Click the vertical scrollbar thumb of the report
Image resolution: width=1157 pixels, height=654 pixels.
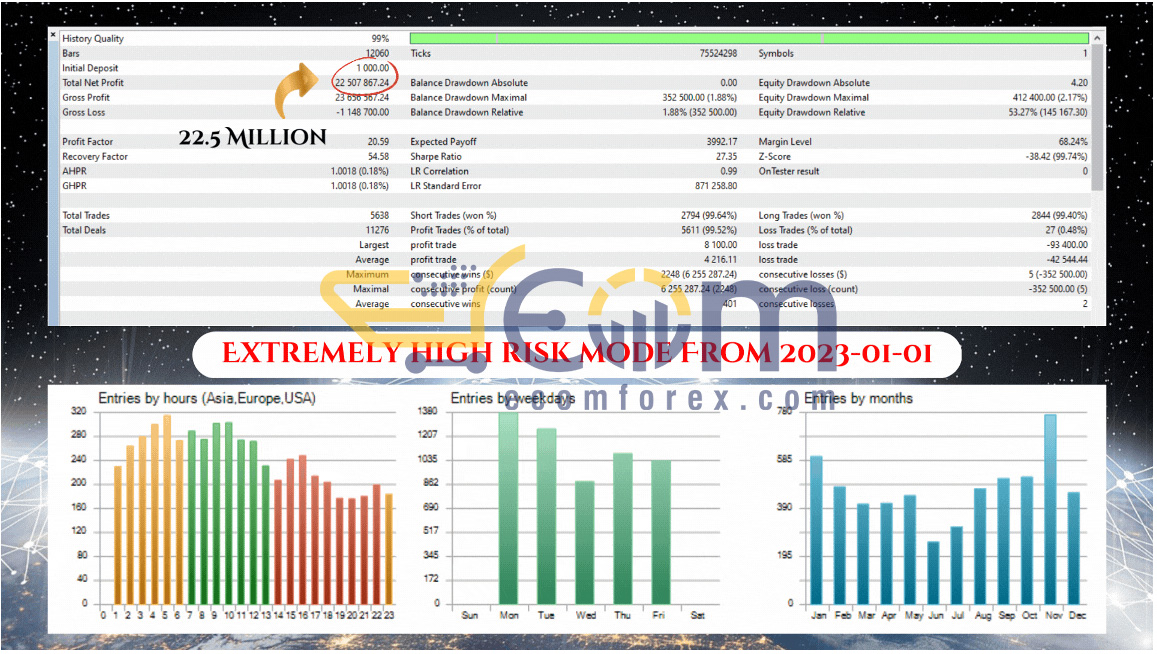(x=1099, y=118)
